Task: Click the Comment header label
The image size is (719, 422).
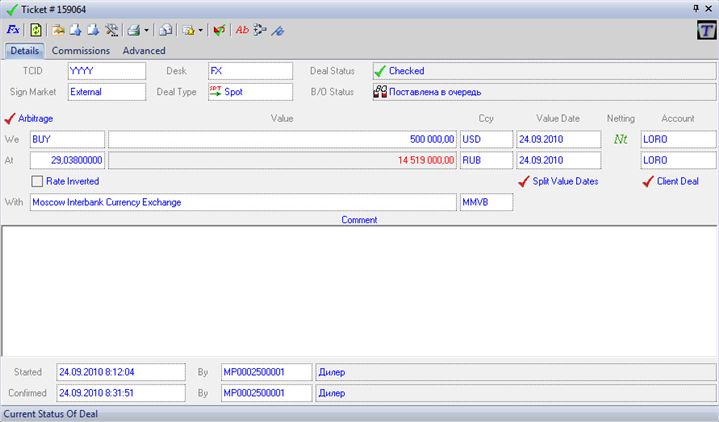Action: (x=359, y=220)
